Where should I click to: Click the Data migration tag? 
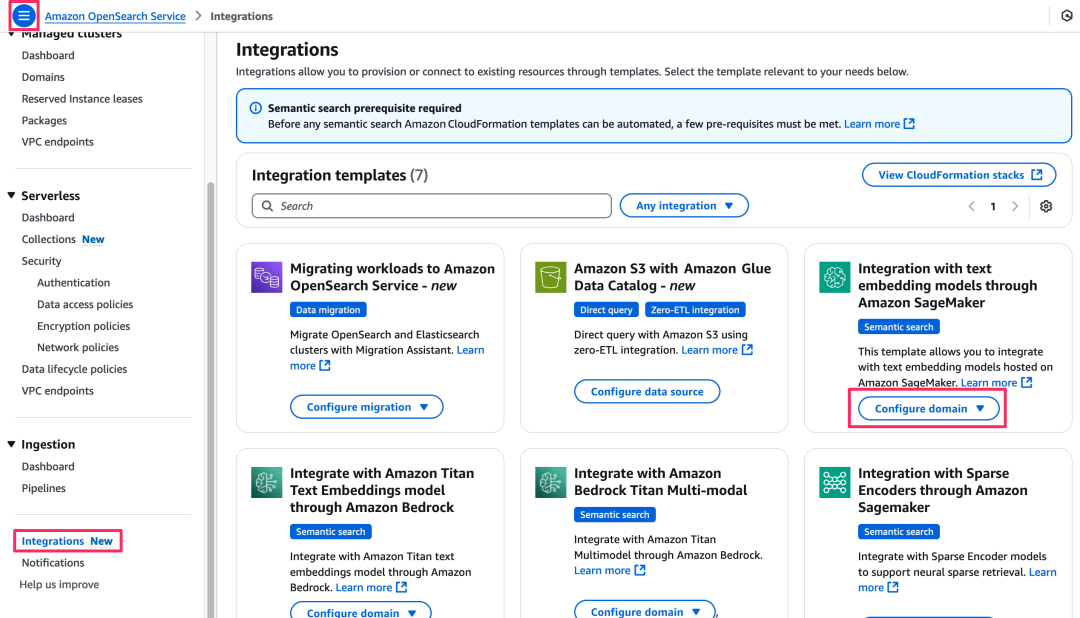point(328,310)
